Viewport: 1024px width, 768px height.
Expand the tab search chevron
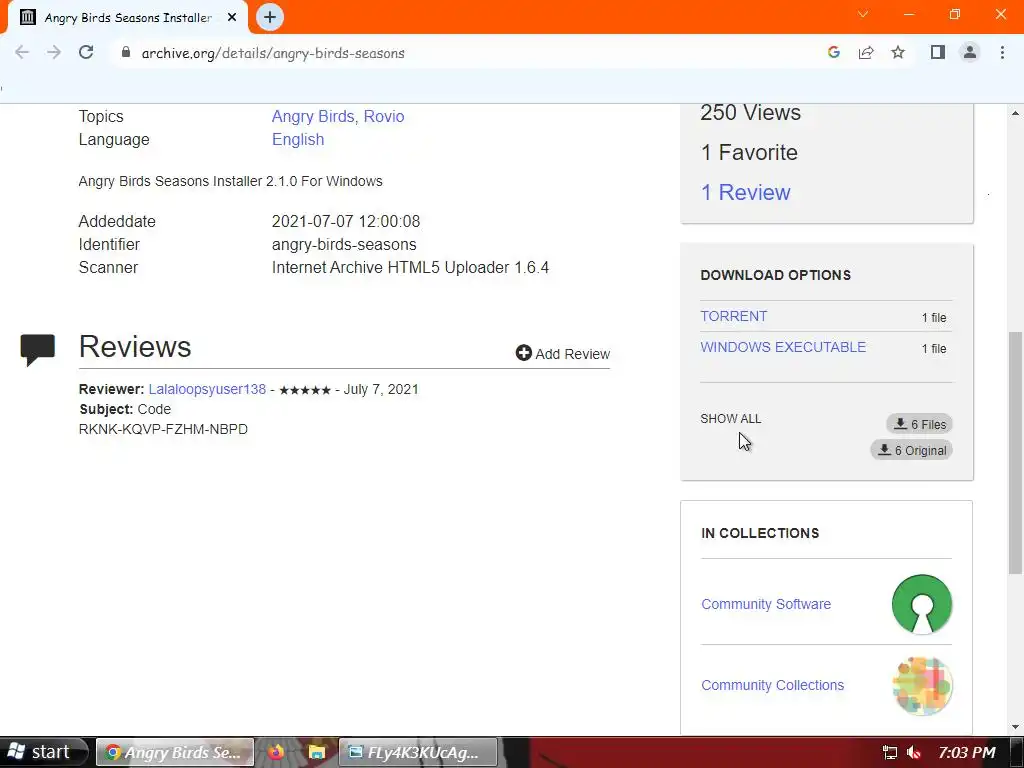pyautogui.click(x=863, y=14)
